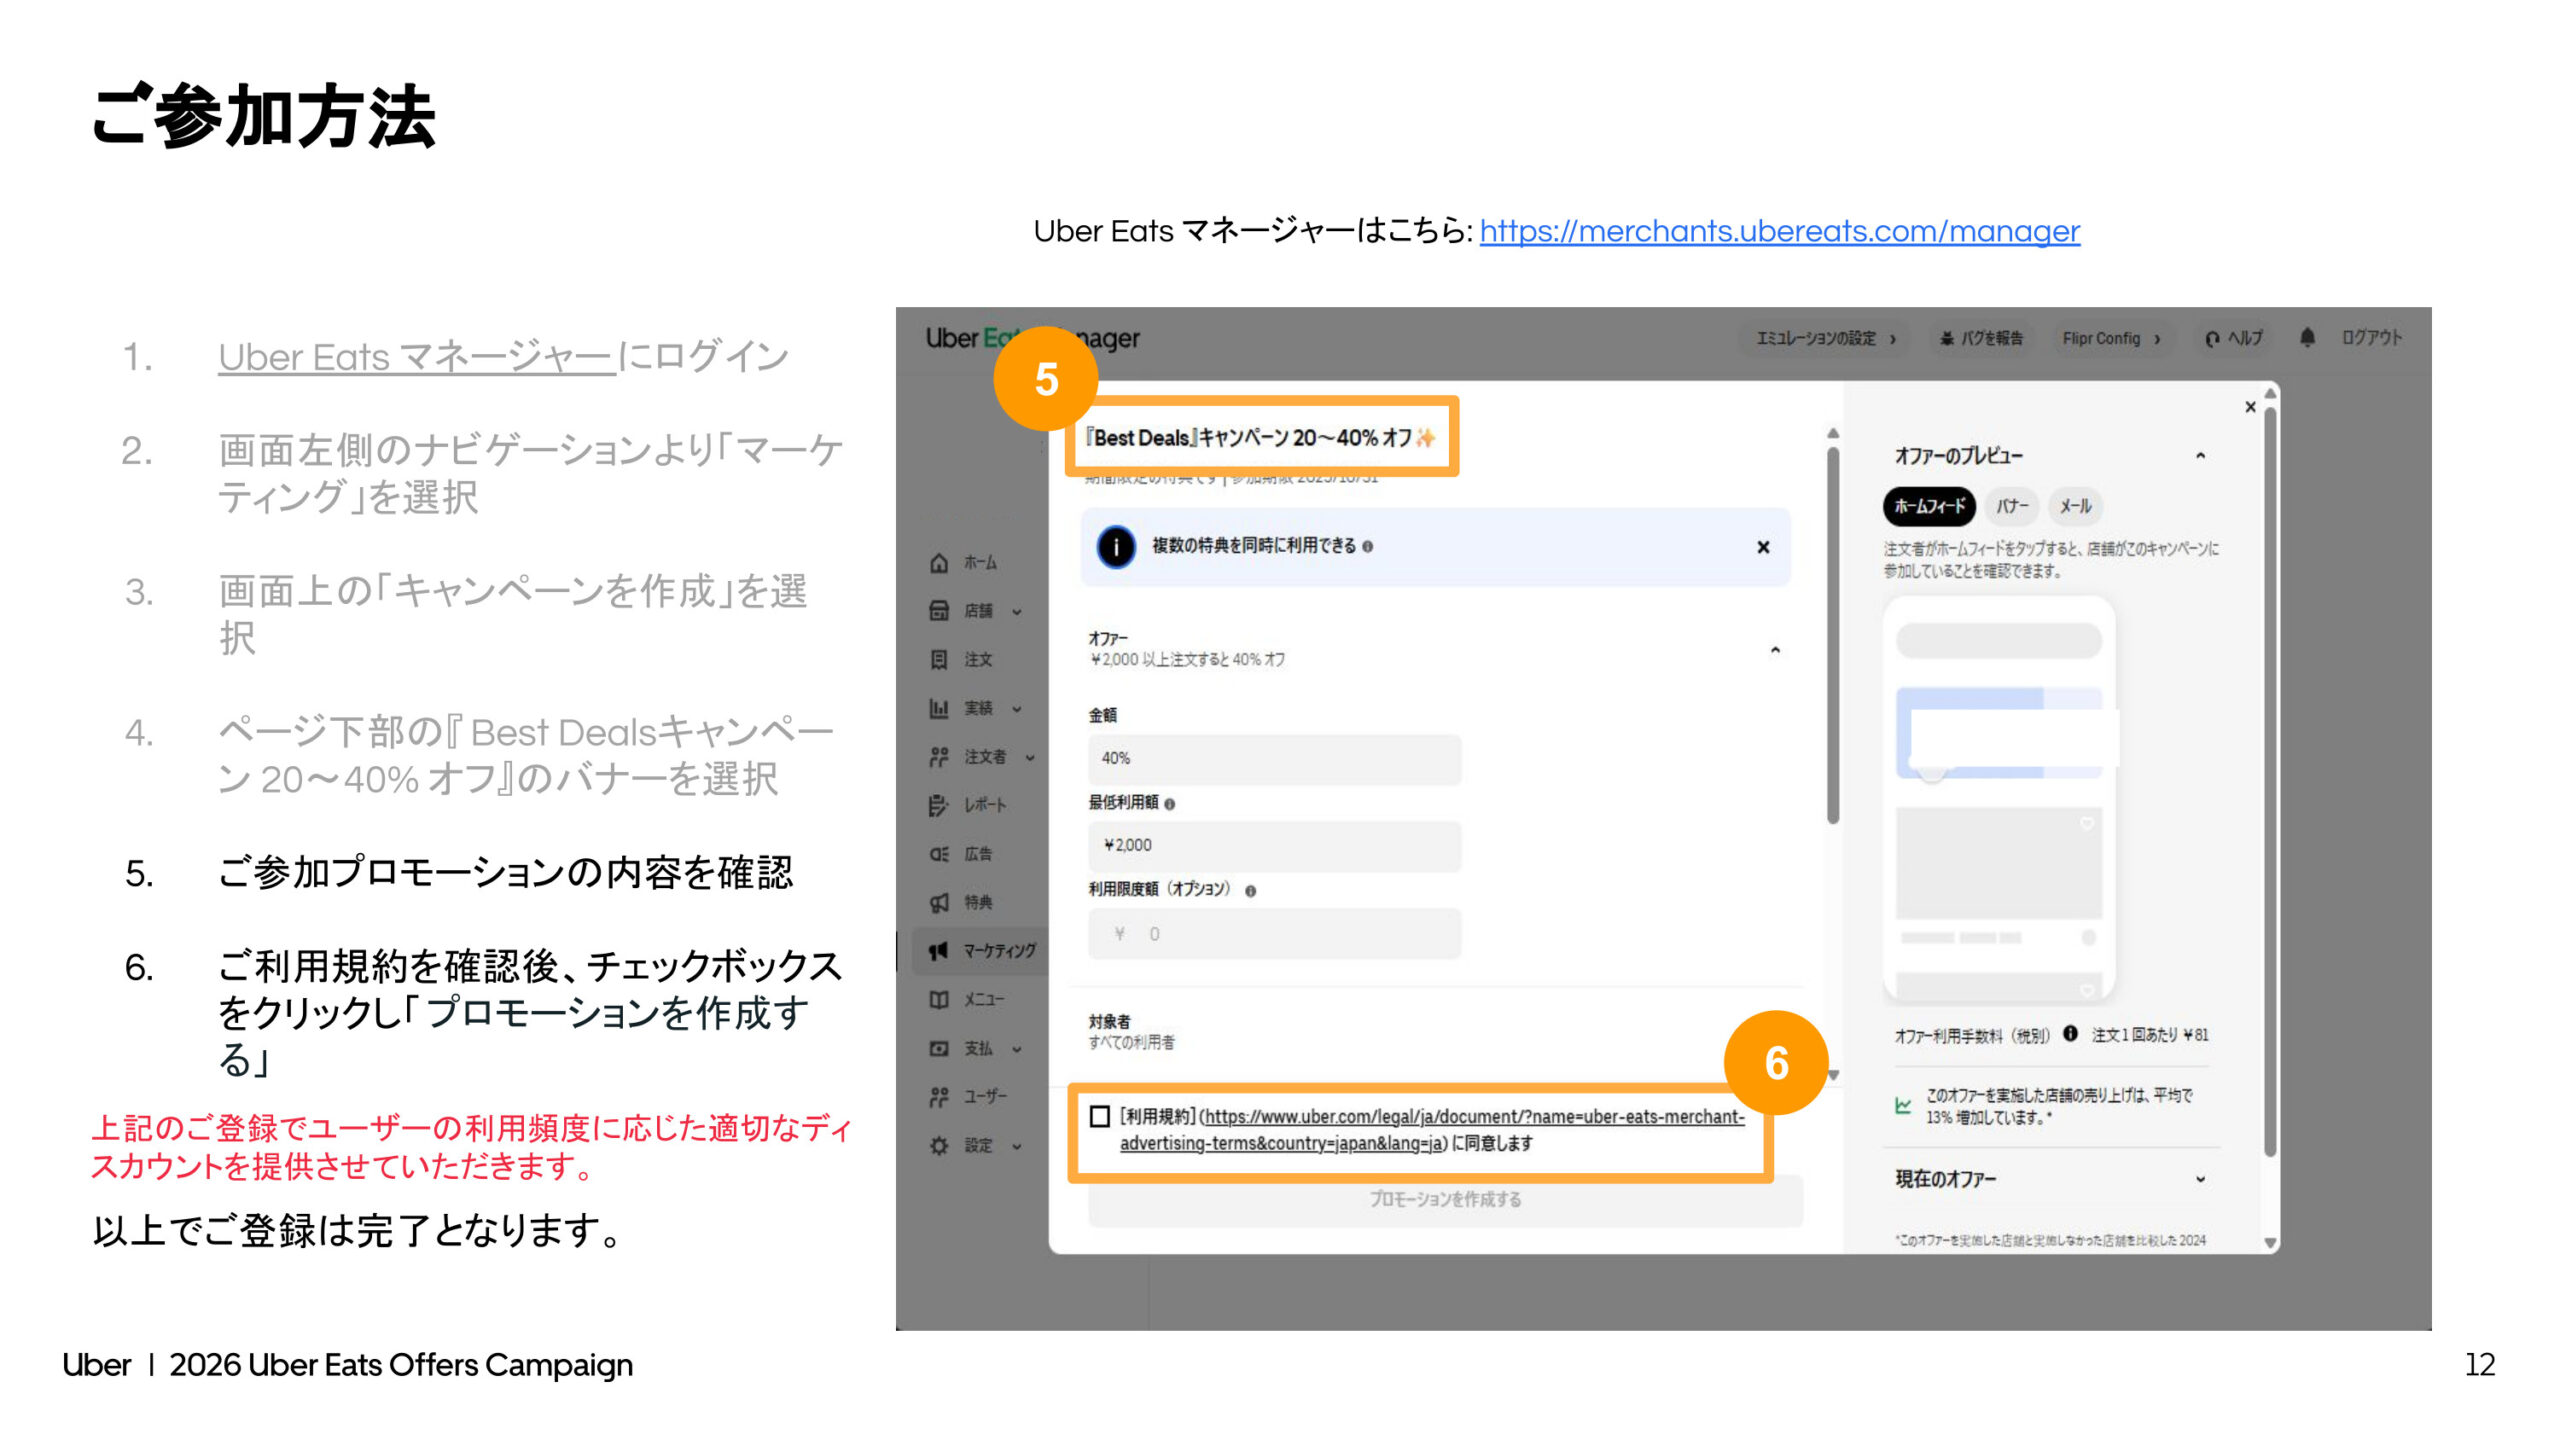2560x1440 pixels.
Task: Click the 注文1回あたり ¥81 fee text
Action: (x=2150, y=1035)
